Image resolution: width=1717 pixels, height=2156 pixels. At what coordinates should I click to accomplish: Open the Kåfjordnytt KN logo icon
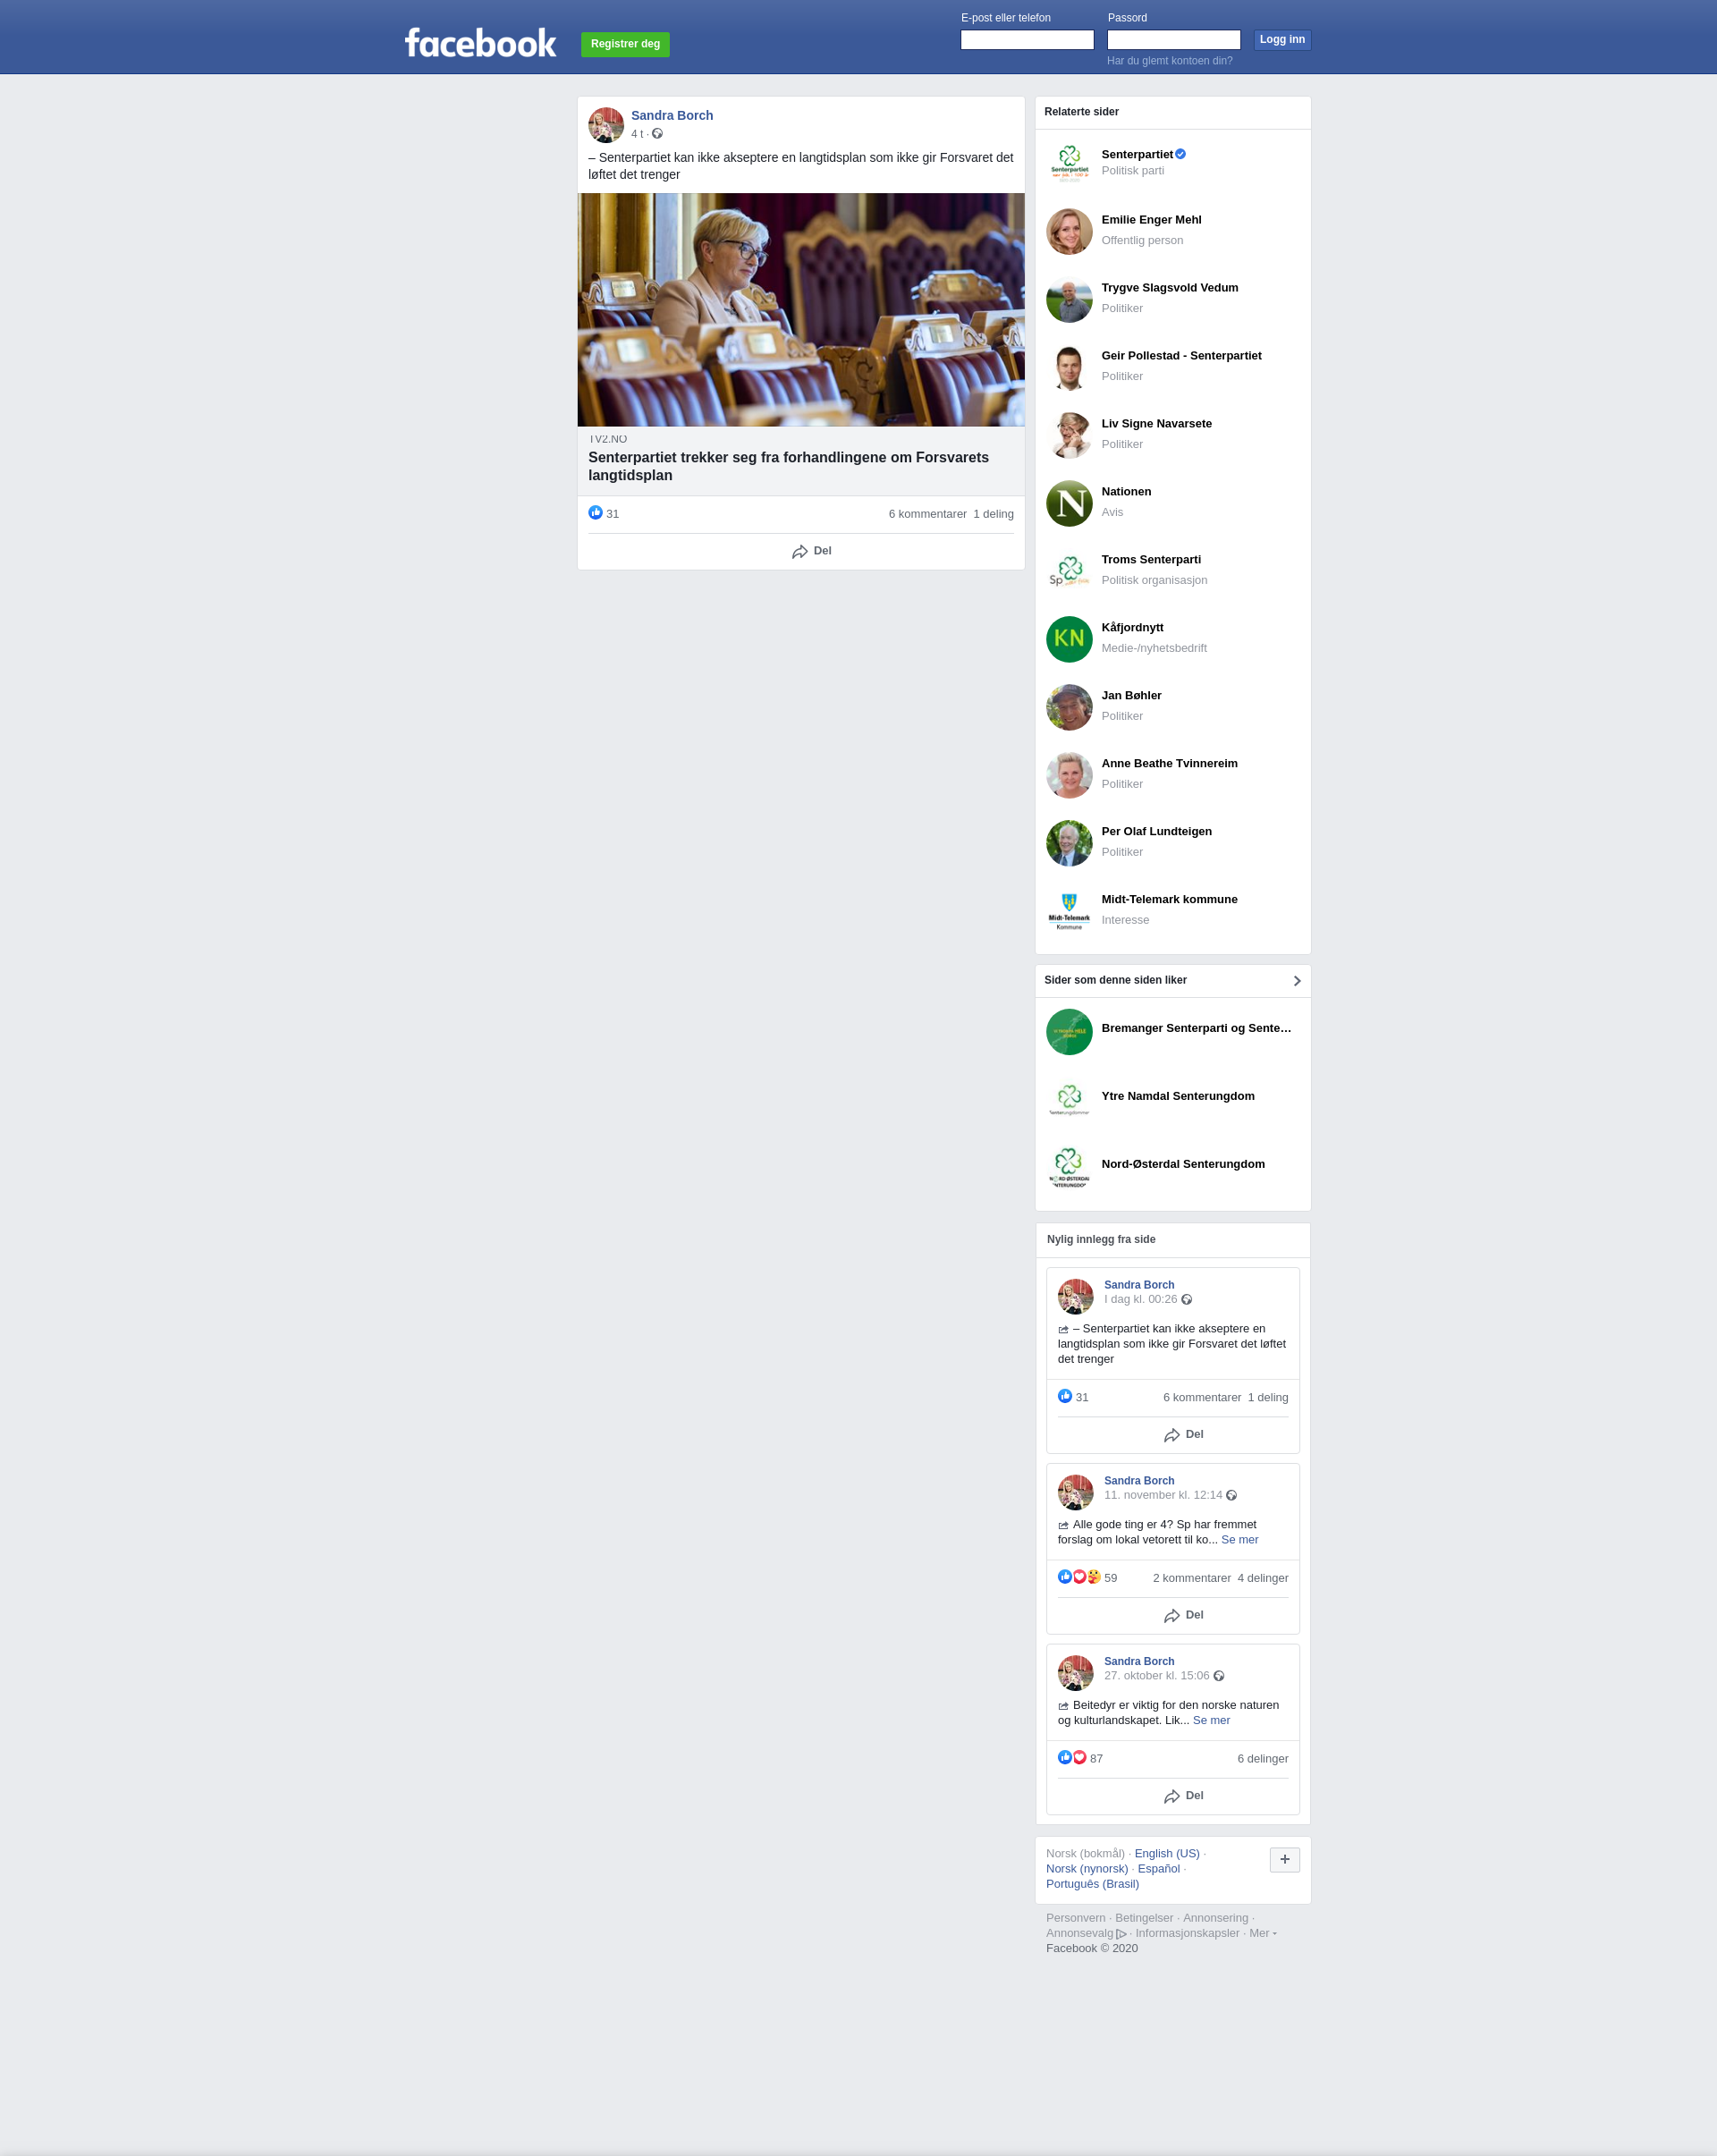1069,639
